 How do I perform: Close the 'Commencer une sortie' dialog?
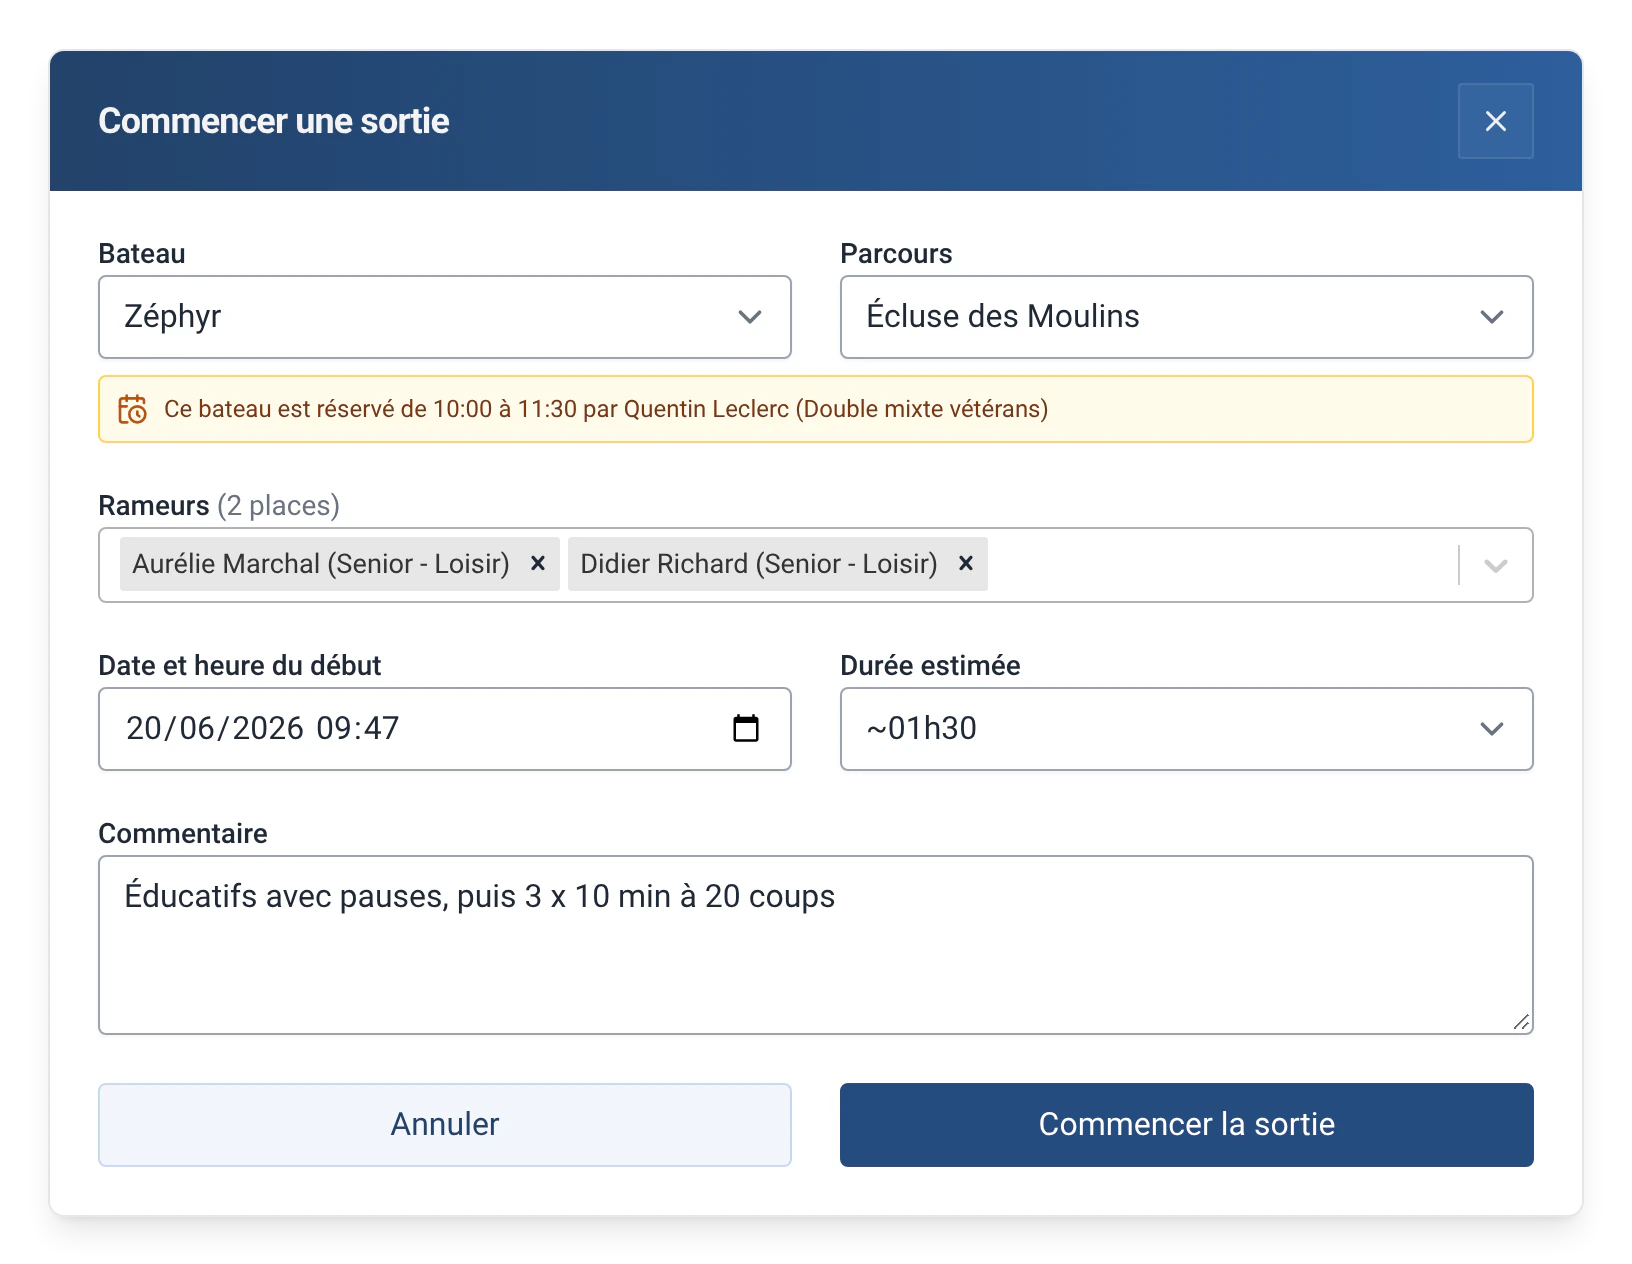1495,121
